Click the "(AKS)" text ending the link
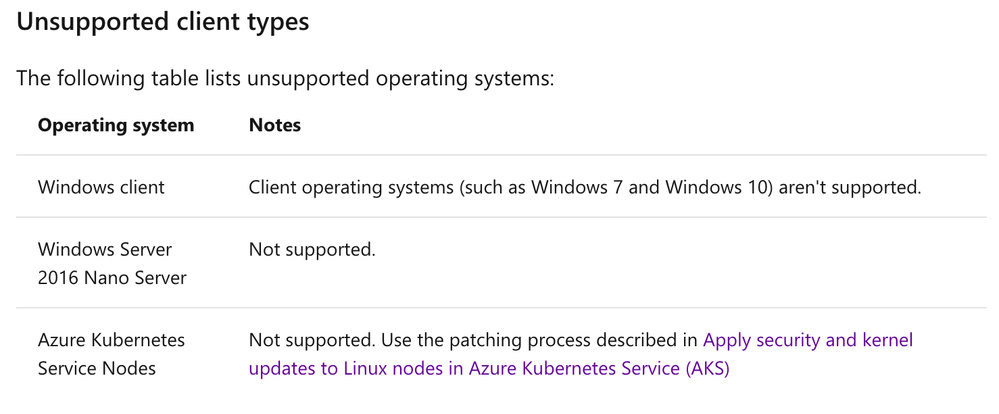Image resolution: width=999 pixels, height=414 pixels. click(x=708, y=368)
